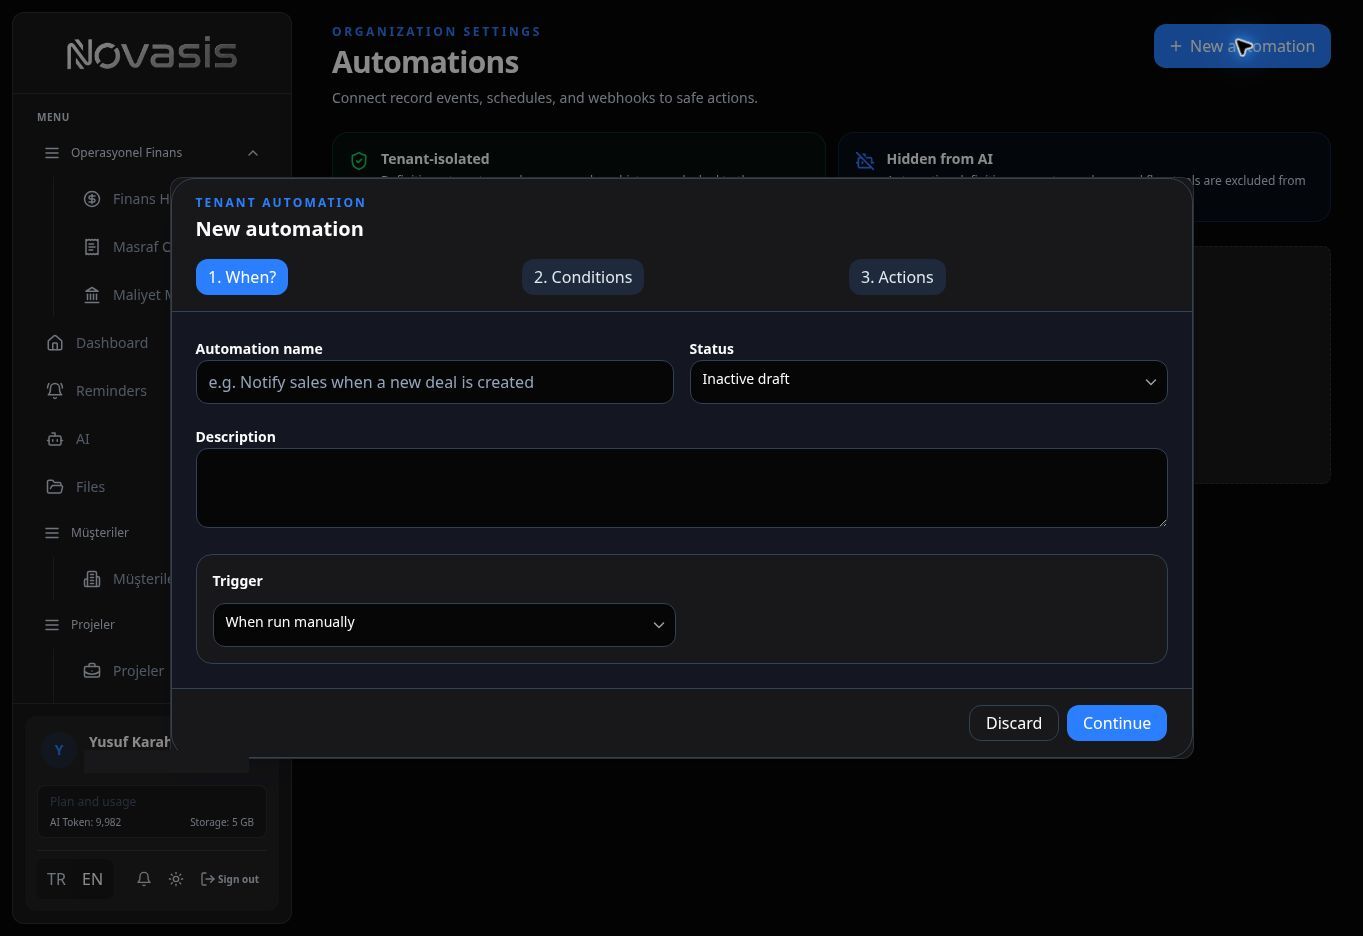The width and height of the screenshot is (1363, 936).
Task: Click the building icon under the Müşteriler group
Action: 92,579
